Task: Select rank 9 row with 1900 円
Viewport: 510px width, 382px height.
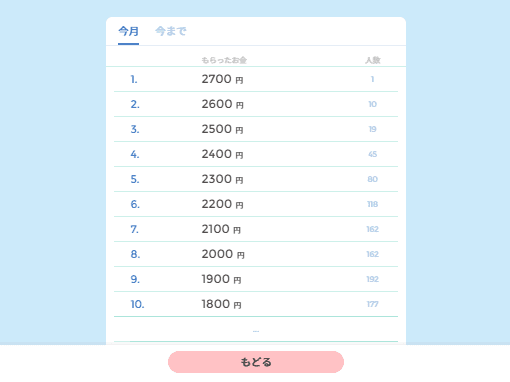Action: coord(256,279)
